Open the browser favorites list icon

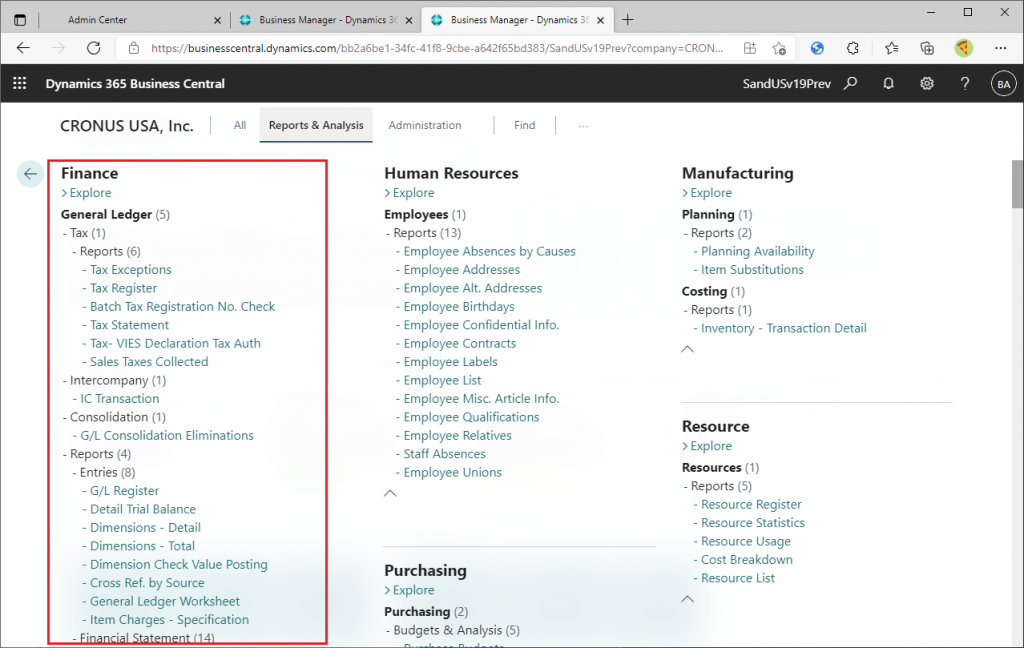[891, 48]
